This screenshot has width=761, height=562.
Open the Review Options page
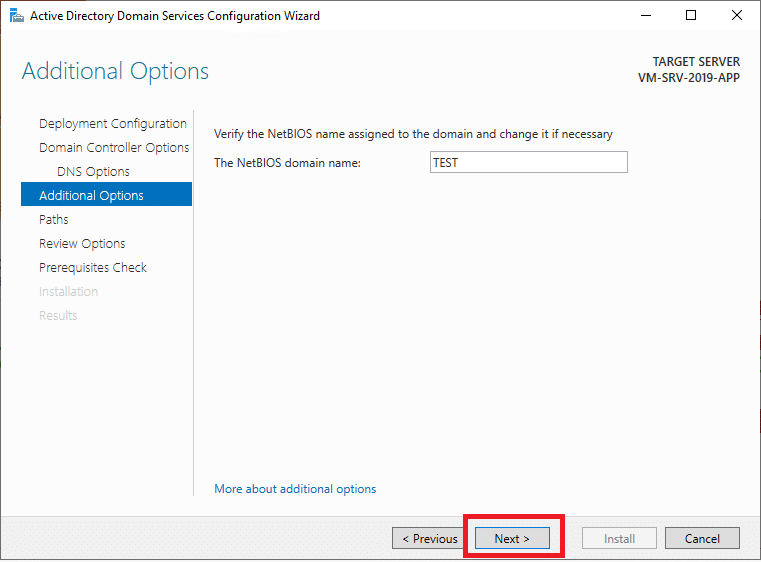(82, 244)
